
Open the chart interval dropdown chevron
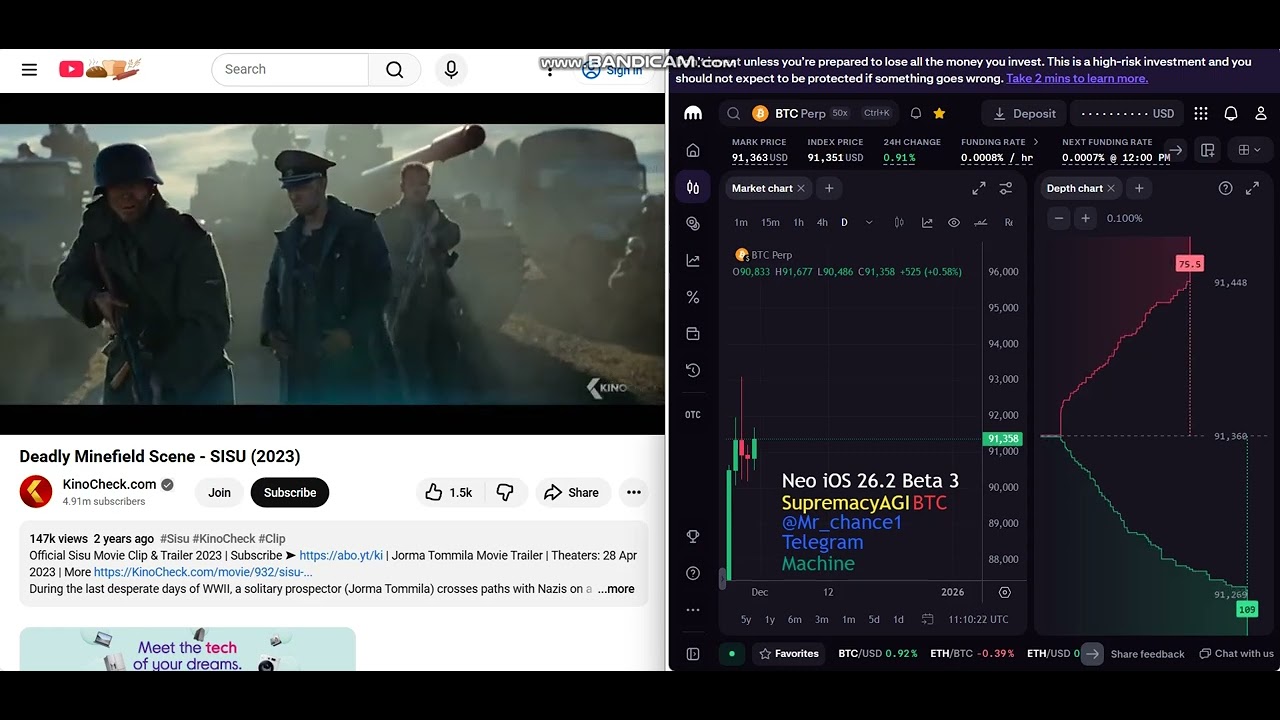(x=869, y=222)
